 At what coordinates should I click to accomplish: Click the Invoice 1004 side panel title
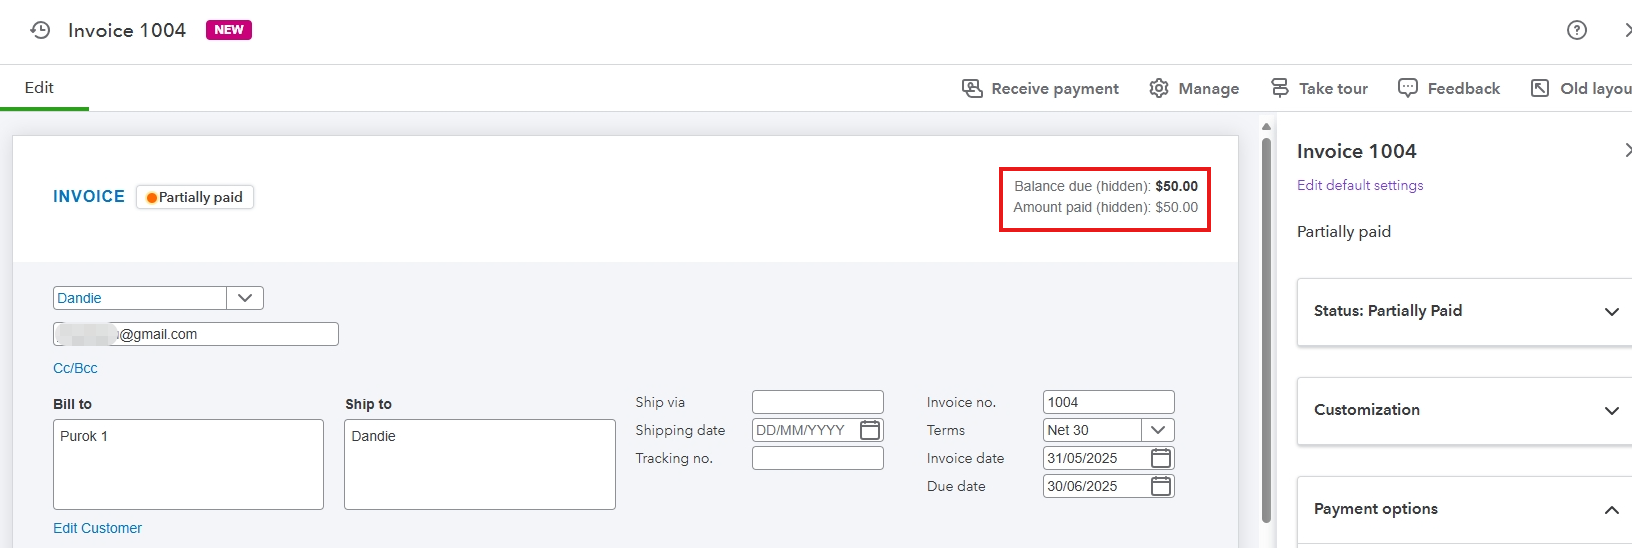(x=1357, y=151)
